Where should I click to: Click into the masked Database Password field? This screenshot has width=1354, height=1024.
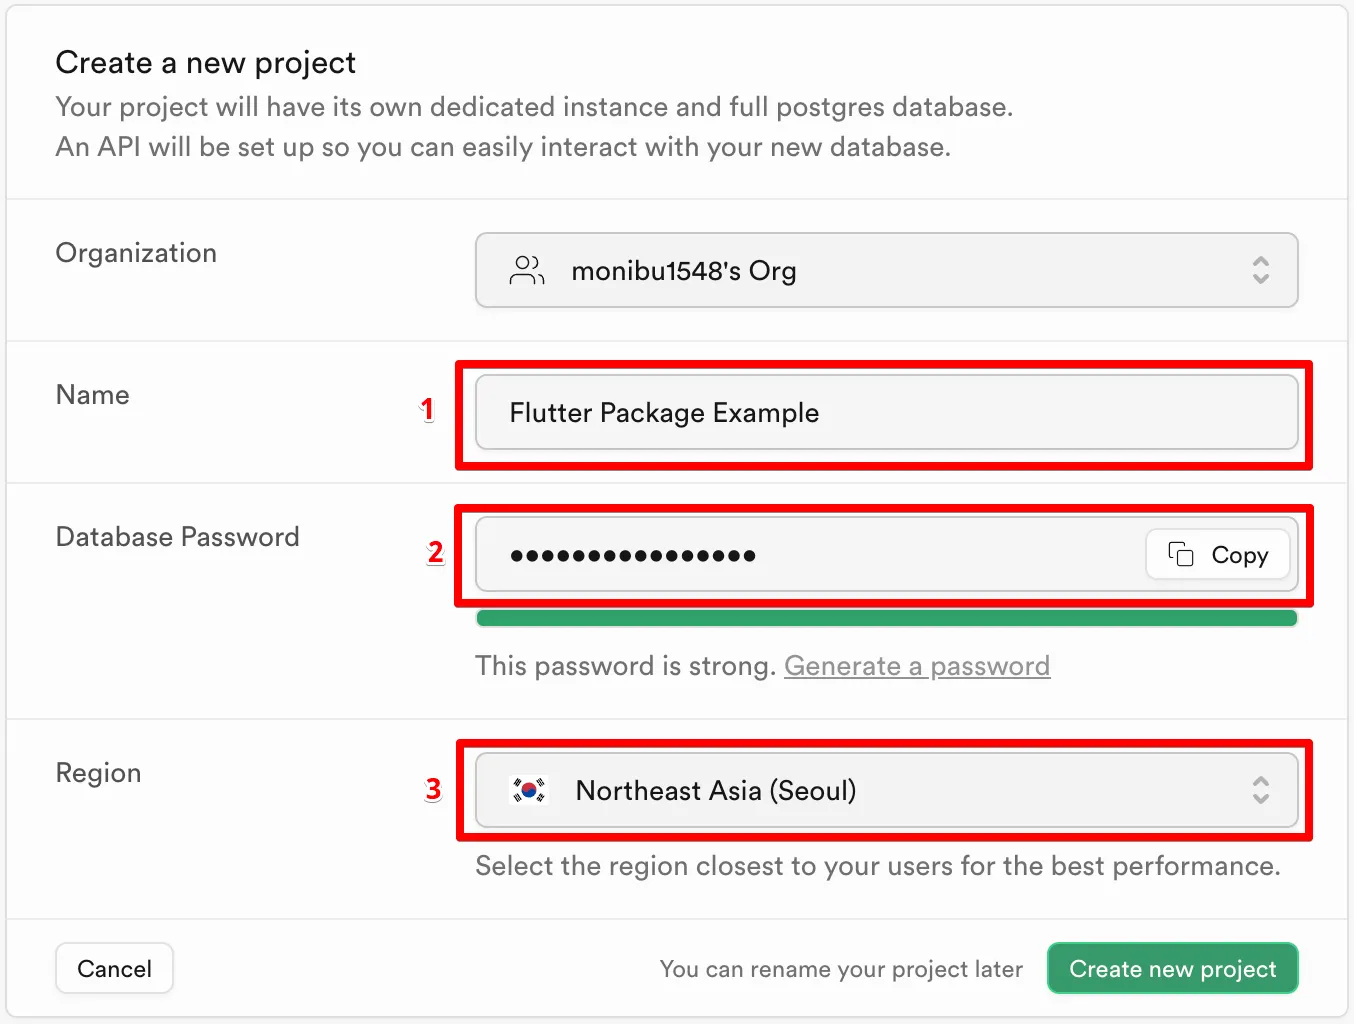tap(800, 555)
